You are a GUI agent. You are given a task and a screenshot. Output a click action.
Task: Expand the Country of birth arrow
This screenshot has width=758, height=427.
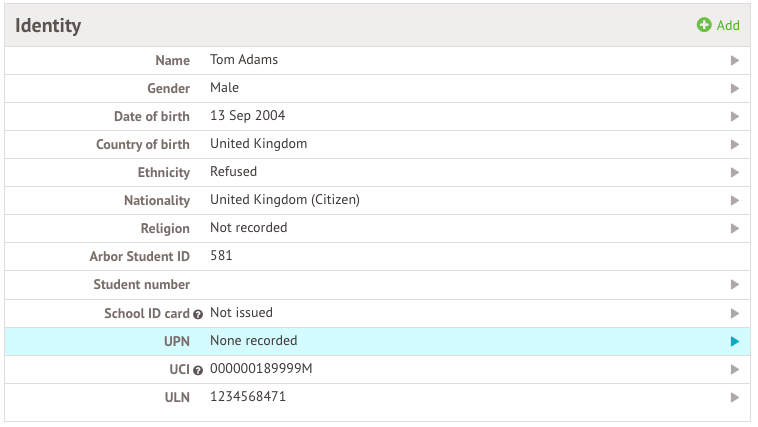[735, 145]
